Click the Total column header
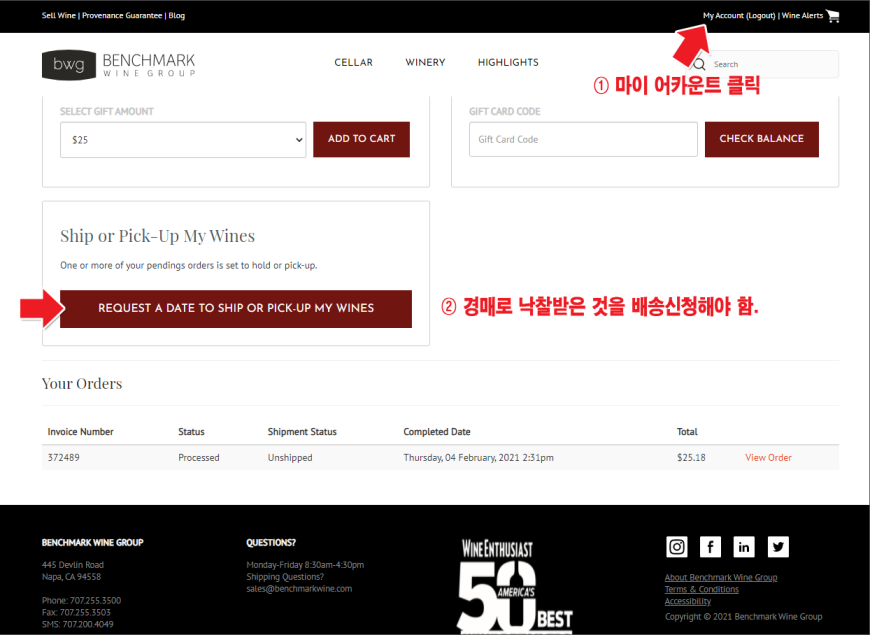 tap(687, 432)
